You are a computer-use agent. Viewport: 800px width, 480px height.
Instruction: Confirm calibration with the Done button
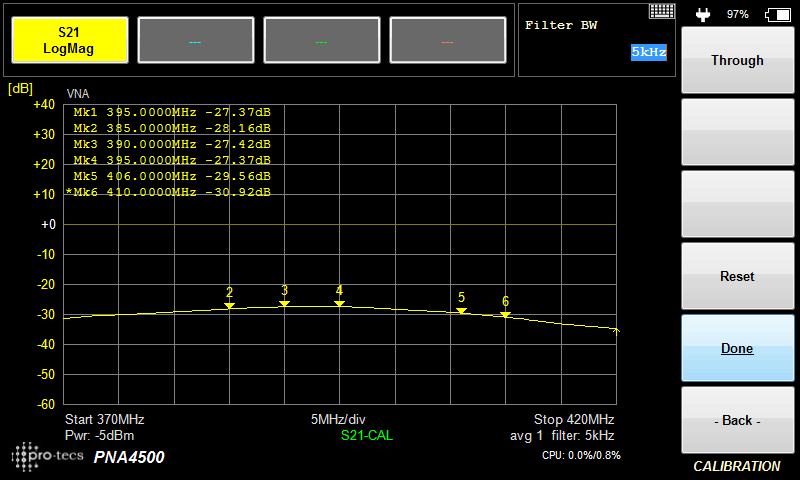click(737, 348)
